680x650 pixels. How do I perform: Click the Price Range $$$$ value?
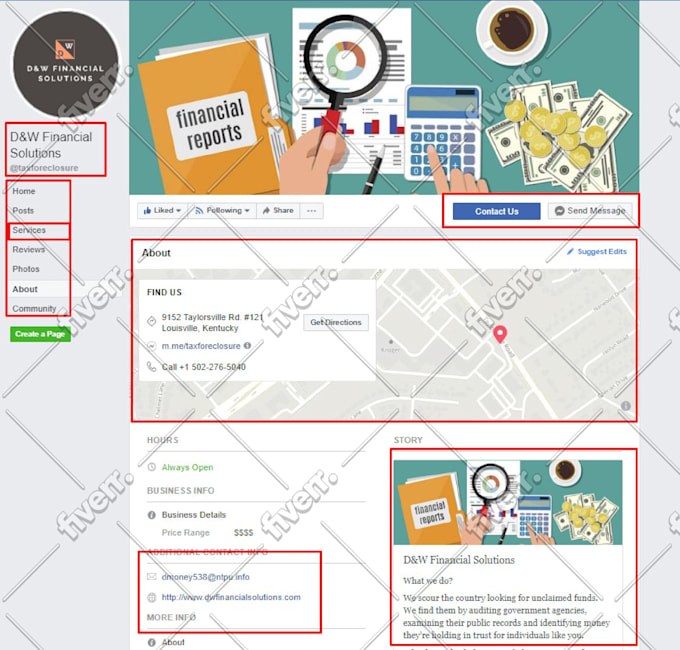243,533
